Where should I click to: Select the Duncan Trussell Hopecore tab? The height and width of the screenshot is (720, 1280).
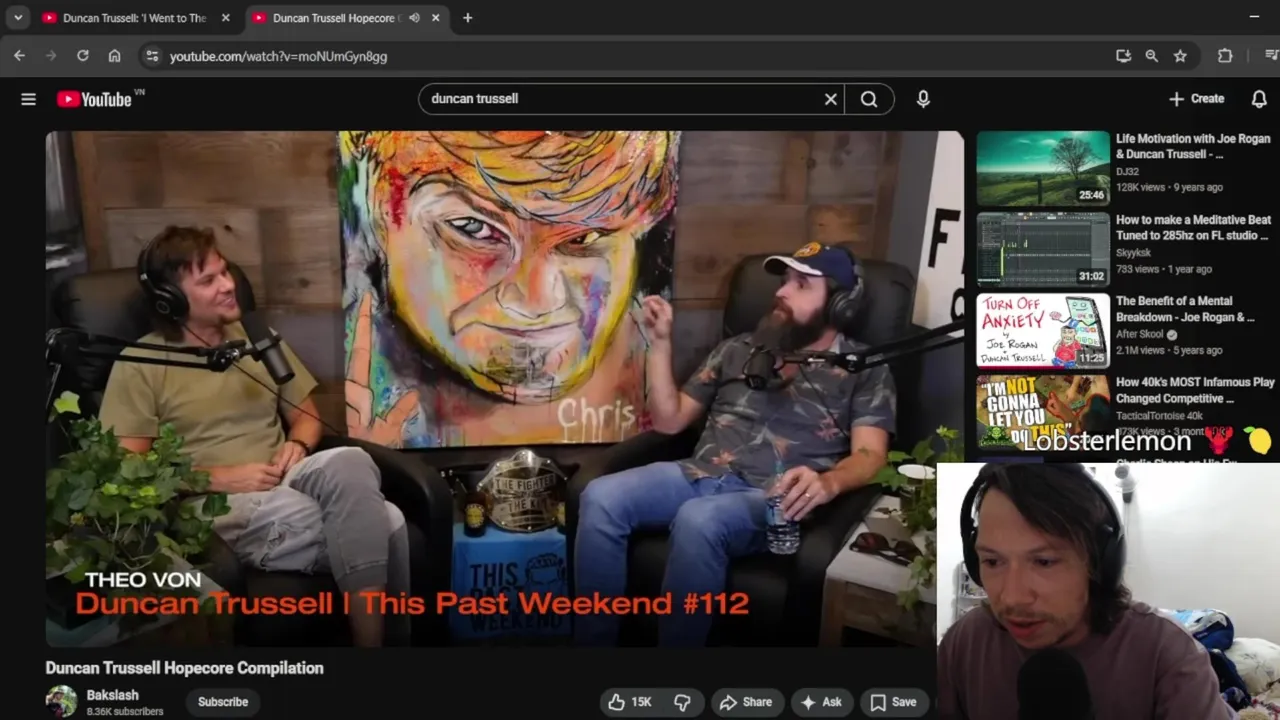click(335, 18)
